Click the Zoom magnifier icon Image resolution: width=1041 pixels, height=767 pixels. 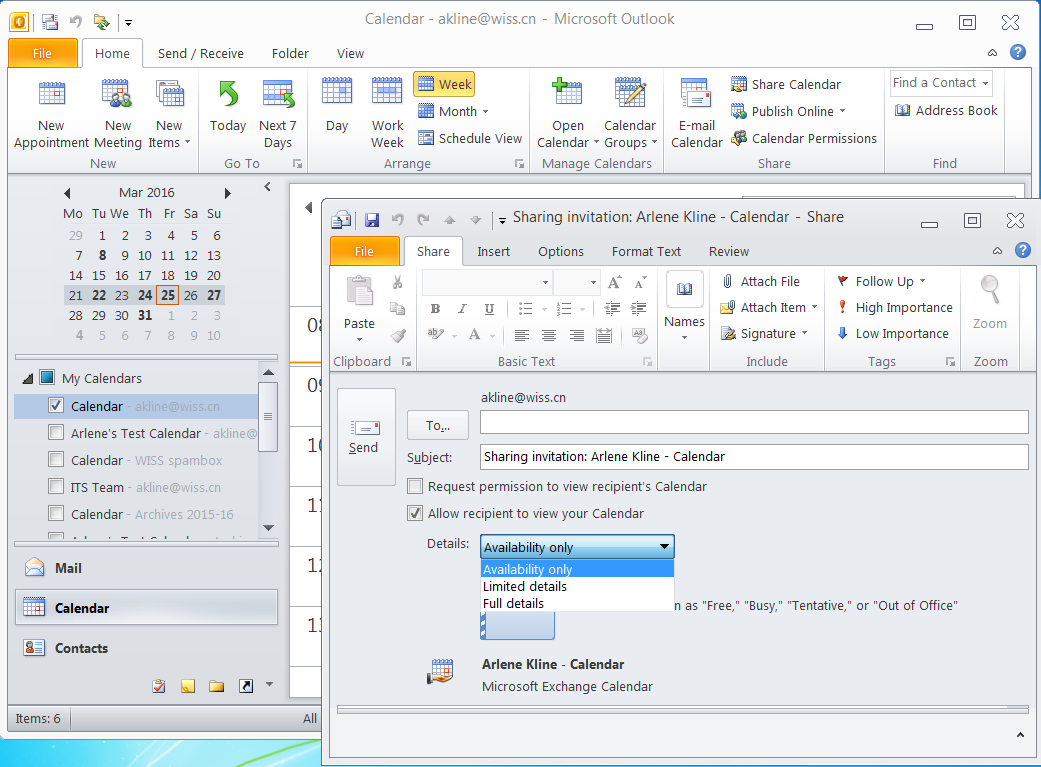coord(990,291)
